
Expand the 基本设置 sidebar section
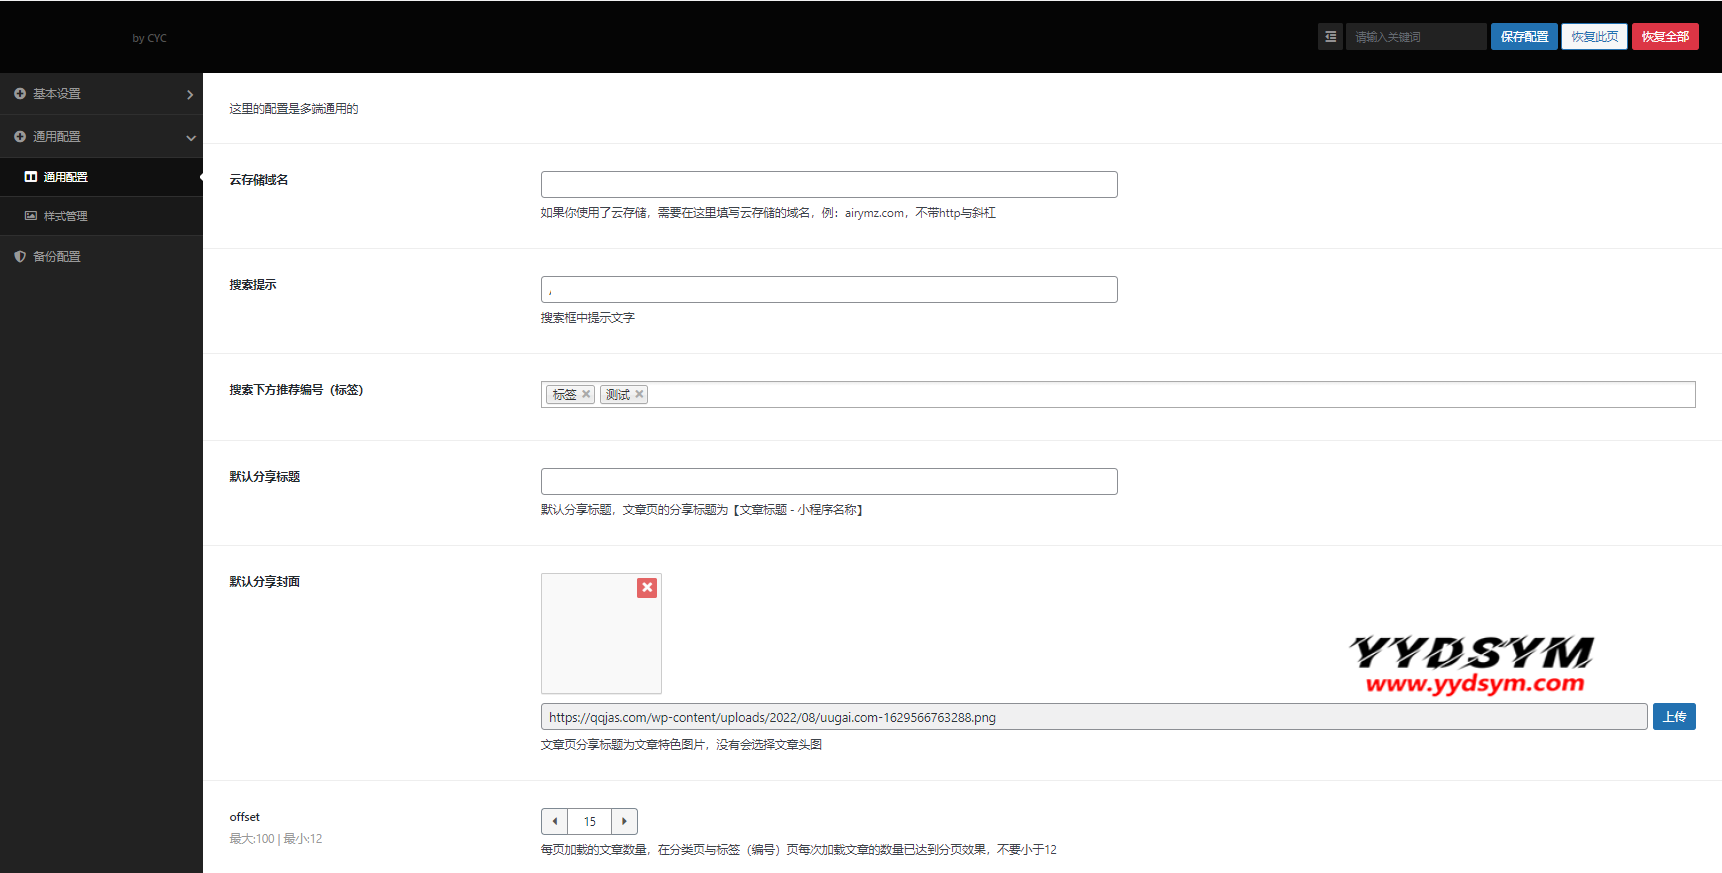click(x=101, y=94)
